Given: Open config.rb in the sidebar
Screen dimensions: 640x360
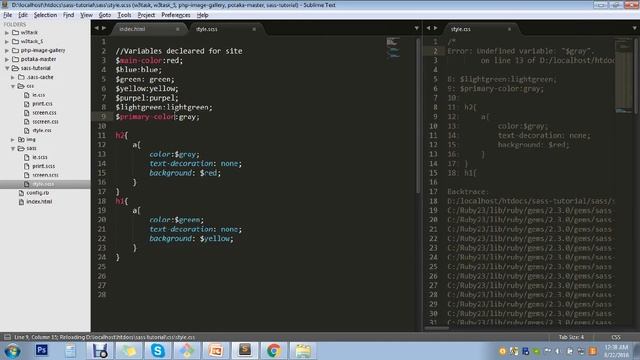Looking at the screenshot, I should tap(38, 193).
